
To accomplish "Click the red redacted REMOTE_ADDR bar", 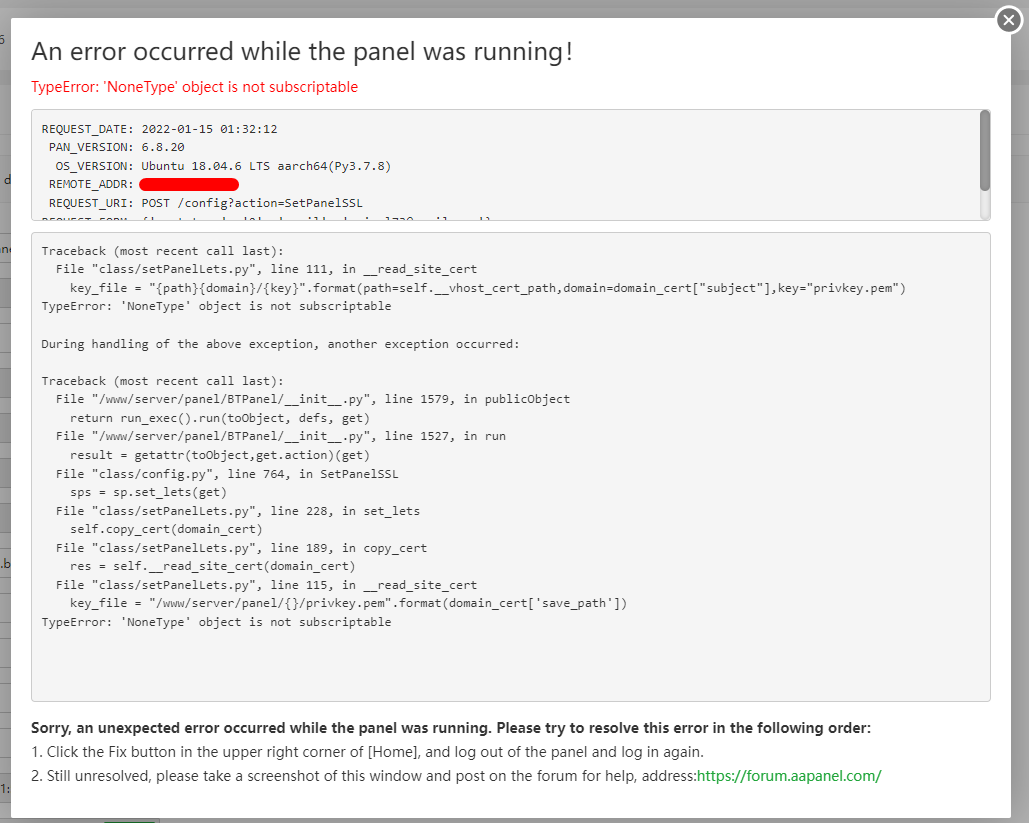I will tap(189, 184).
